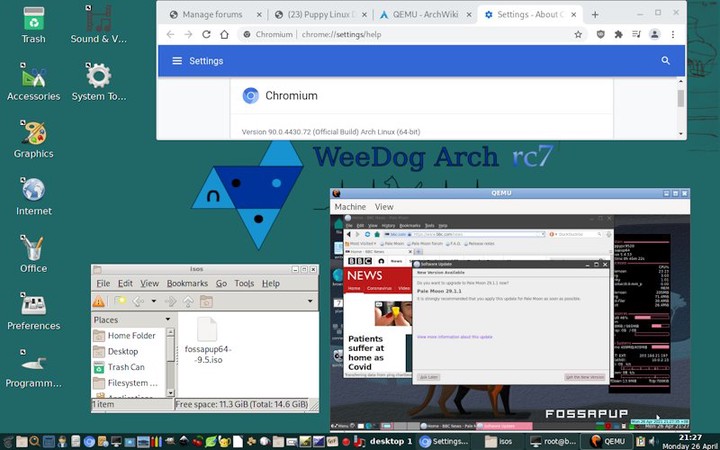Click Get the New Version button
The image size is (720, 450).
[x=585, y=377]
